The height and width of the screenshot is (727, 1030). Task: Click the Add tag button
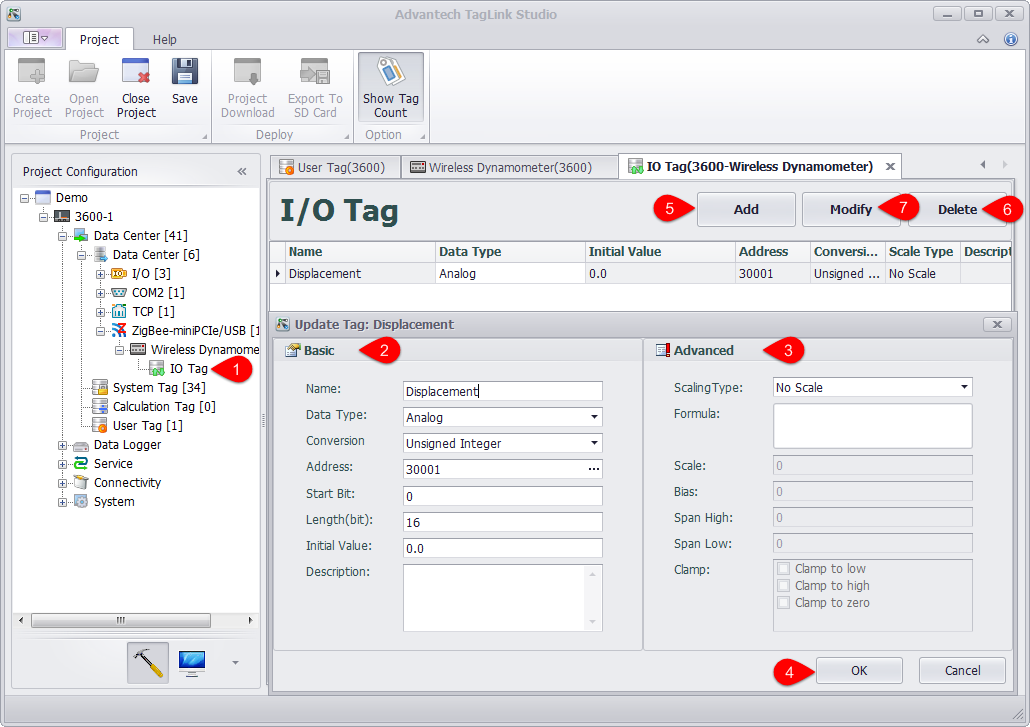[746, 210]
